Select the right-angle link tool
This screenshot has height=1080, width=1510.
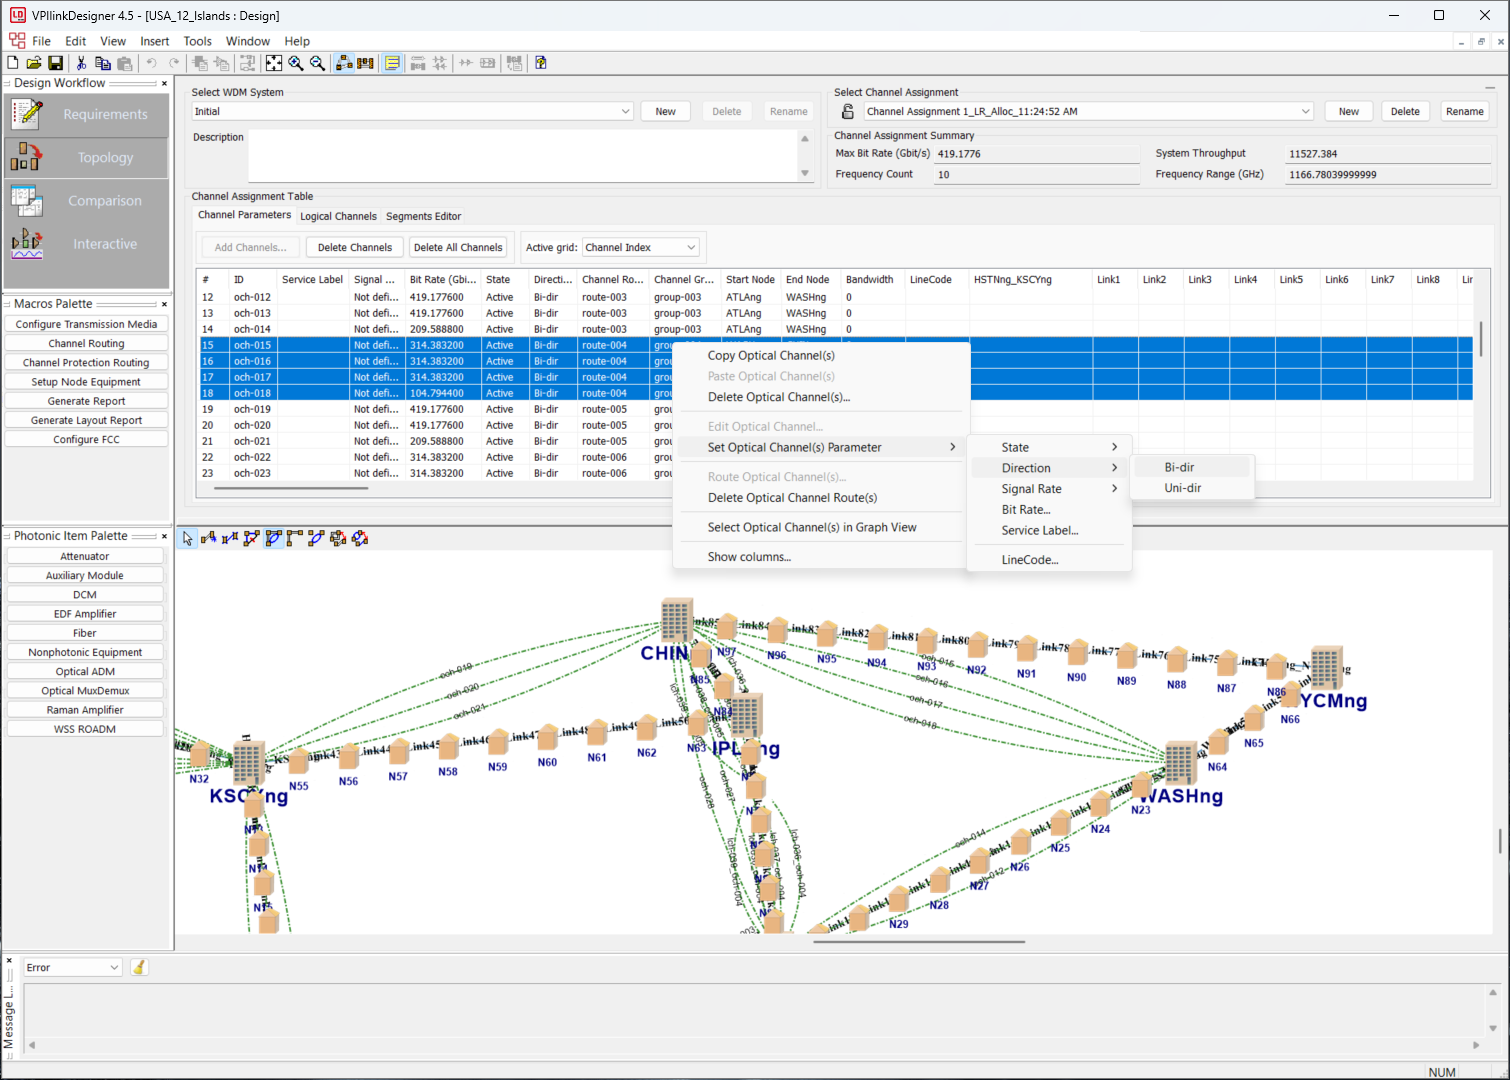tap(294, 538)
